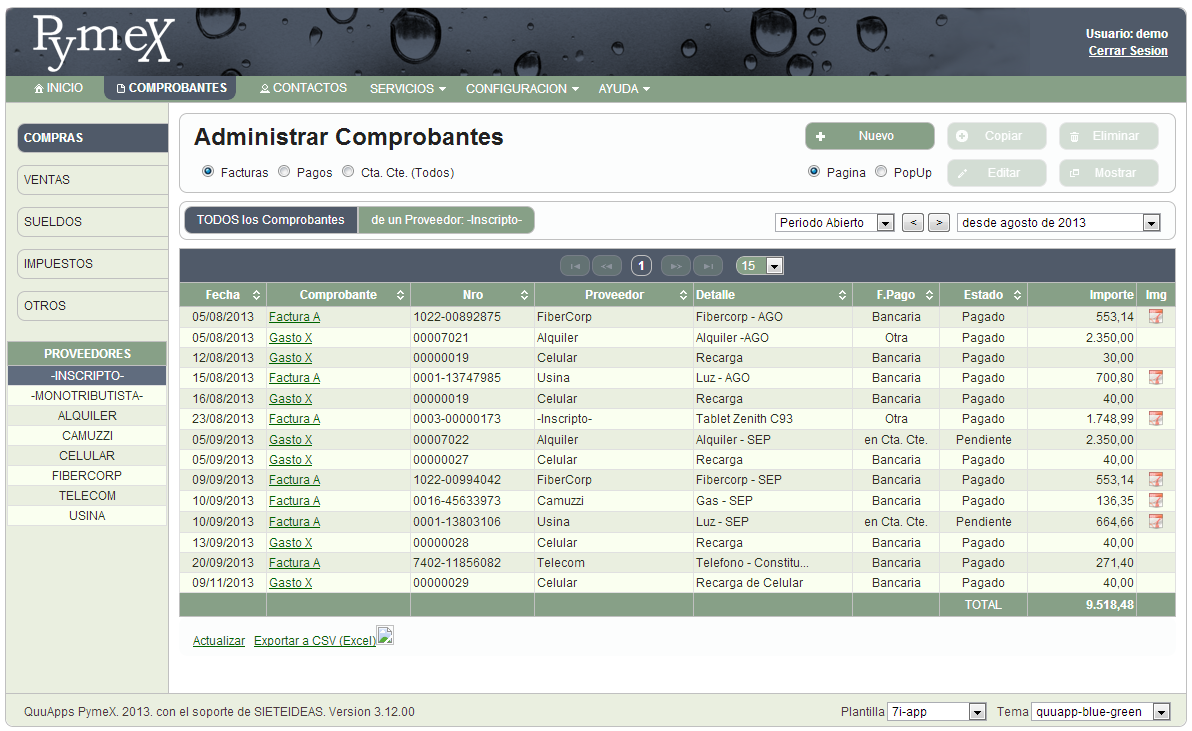
Task: Choose the PopUp radio option
Action: click(881, 172)
